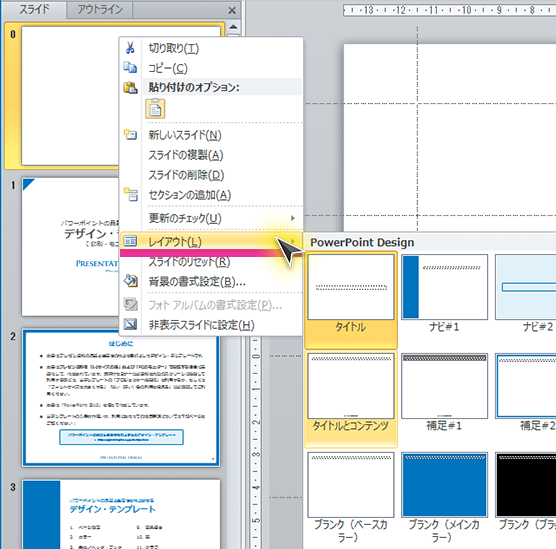Click the paint bucket background format icon

[130, 281]
